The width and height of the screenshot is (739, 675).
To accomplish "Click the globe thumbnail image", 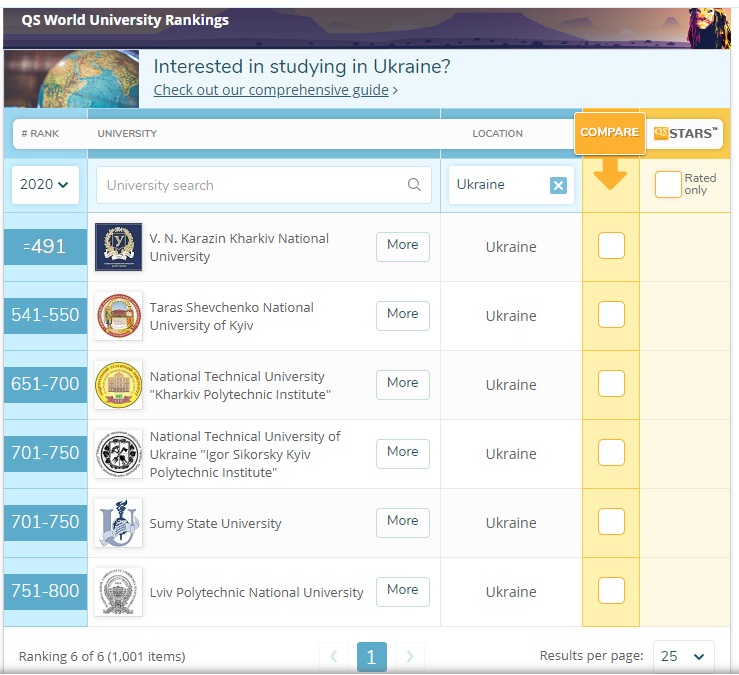I will tap(72, 79).
